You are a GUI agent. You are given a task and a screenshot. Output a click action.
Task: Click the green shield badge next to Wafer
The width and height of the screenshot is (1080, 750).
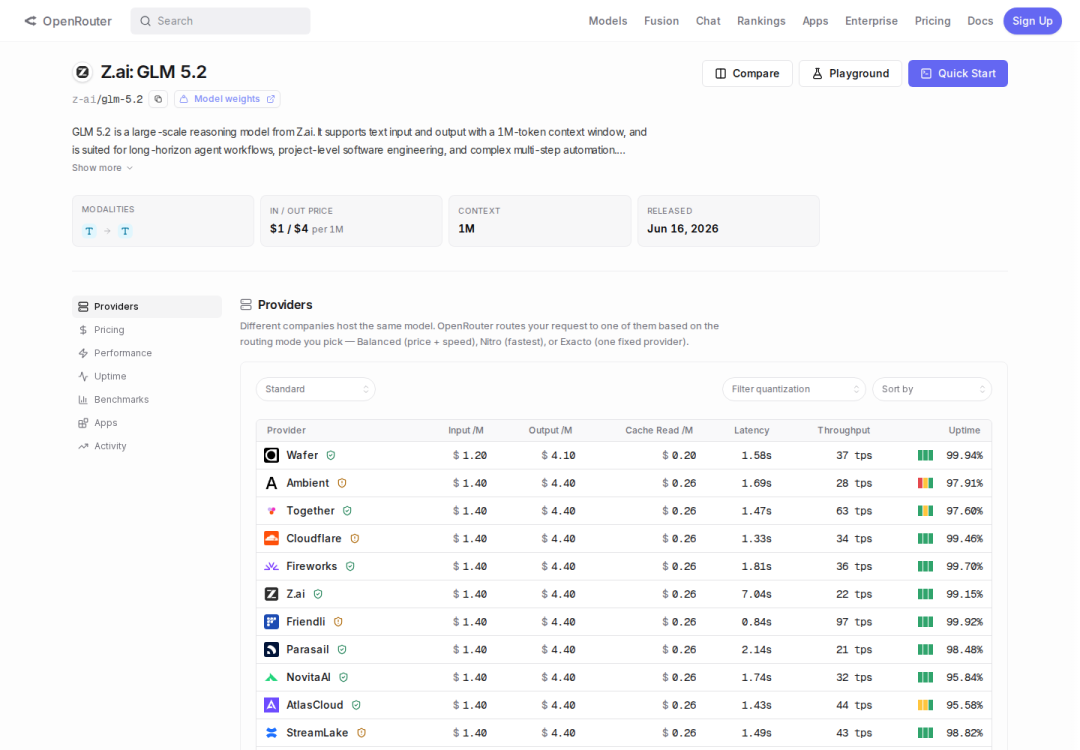pyautogui.click(x=331, y=455)
